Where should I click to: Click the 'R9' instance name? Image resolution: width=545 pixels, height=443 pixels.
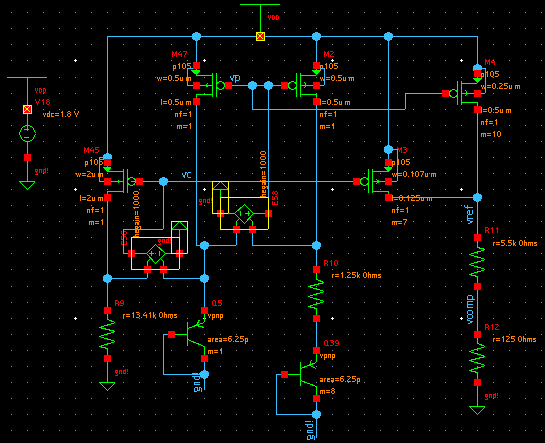(119, 303)
